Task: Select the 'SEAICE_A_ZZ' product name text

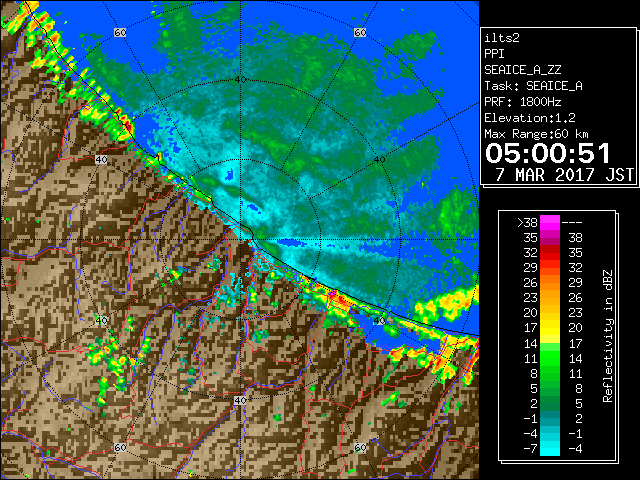Action: pyautogui.click(x=522, y=70)
